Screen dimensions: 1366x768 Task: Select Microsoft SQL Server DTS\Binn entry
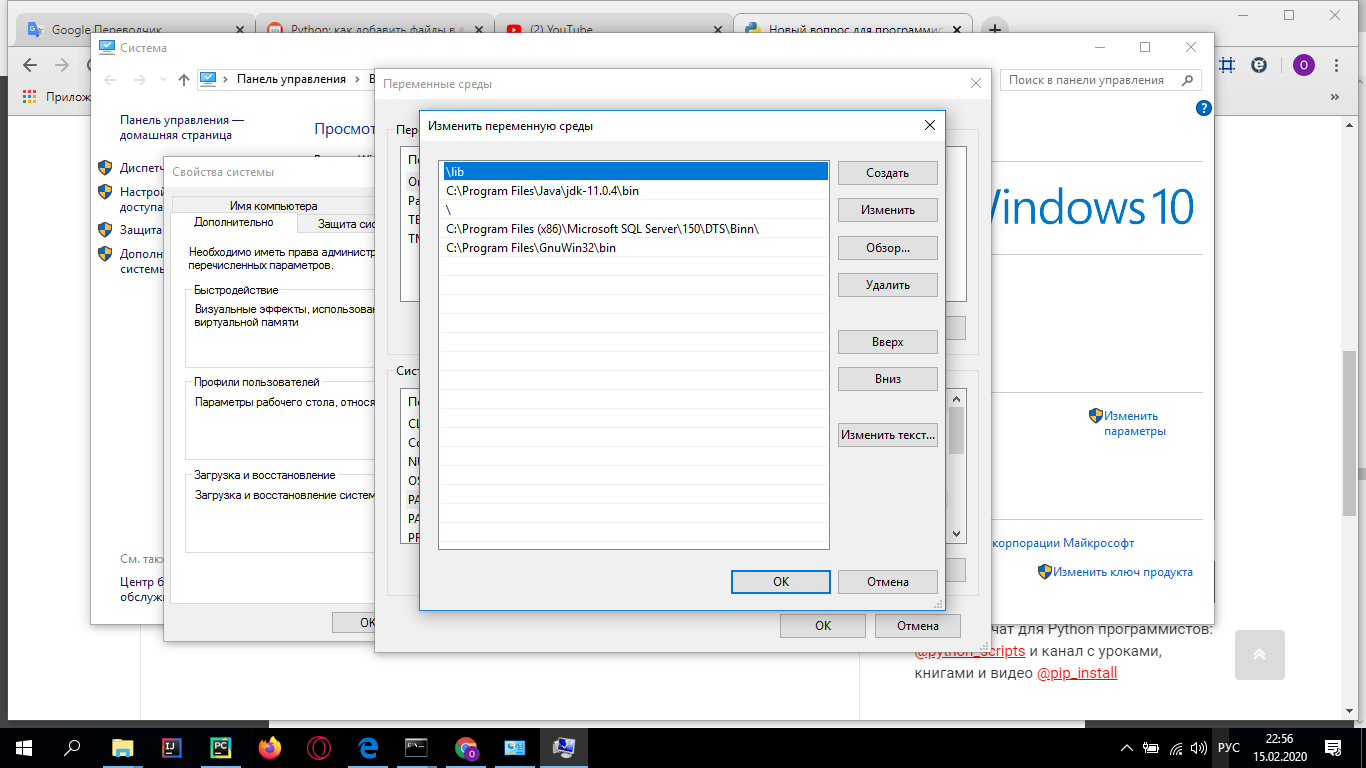pyautogui.click(x=634, y=229)
